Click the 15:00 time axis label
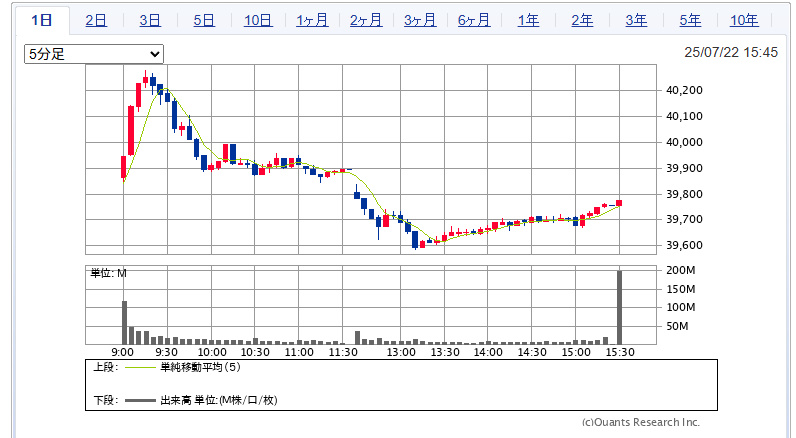The width and height of the screenshot is (796, 438). point(576,352)
